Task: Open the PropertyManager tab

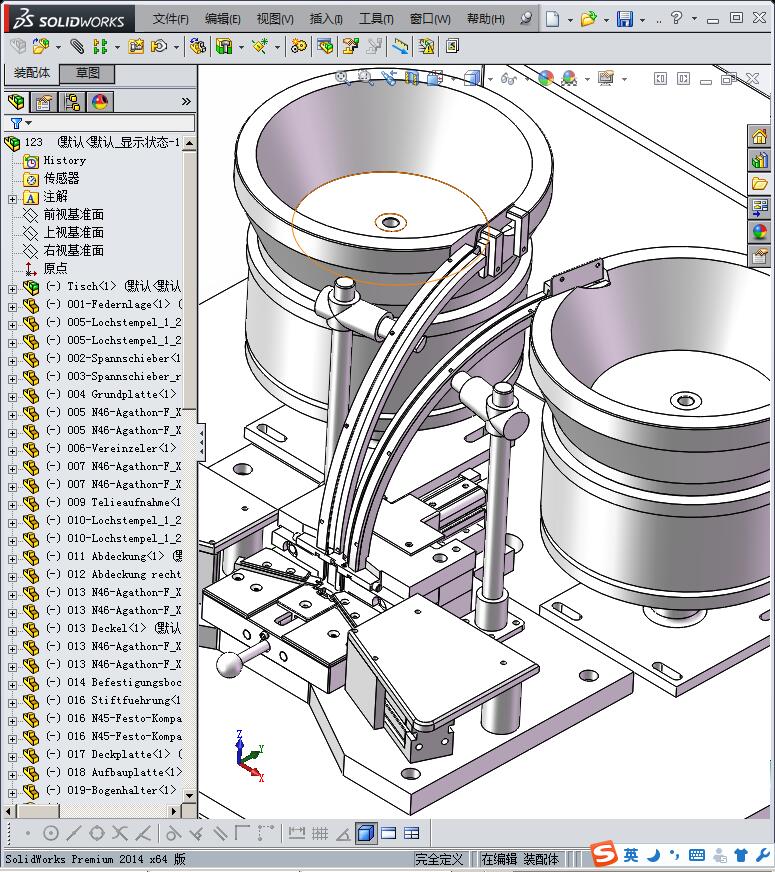Action: pyautogui.click(x=44, y=102)
